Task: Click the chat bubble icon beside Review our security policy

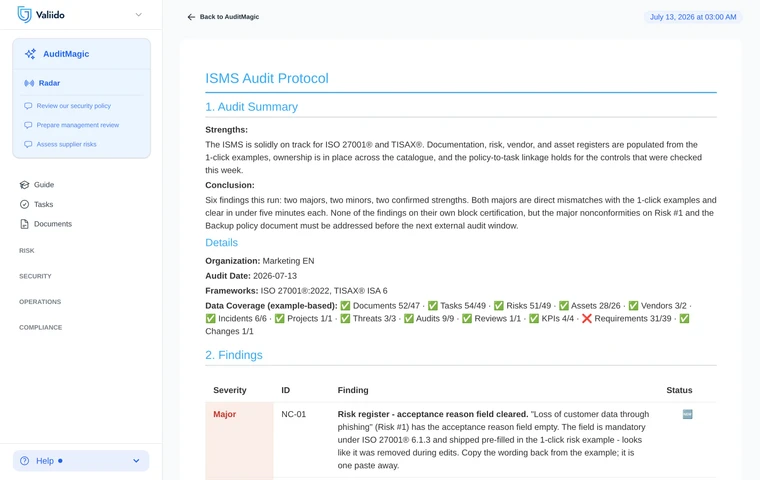Action: click(x=28, y=106)
